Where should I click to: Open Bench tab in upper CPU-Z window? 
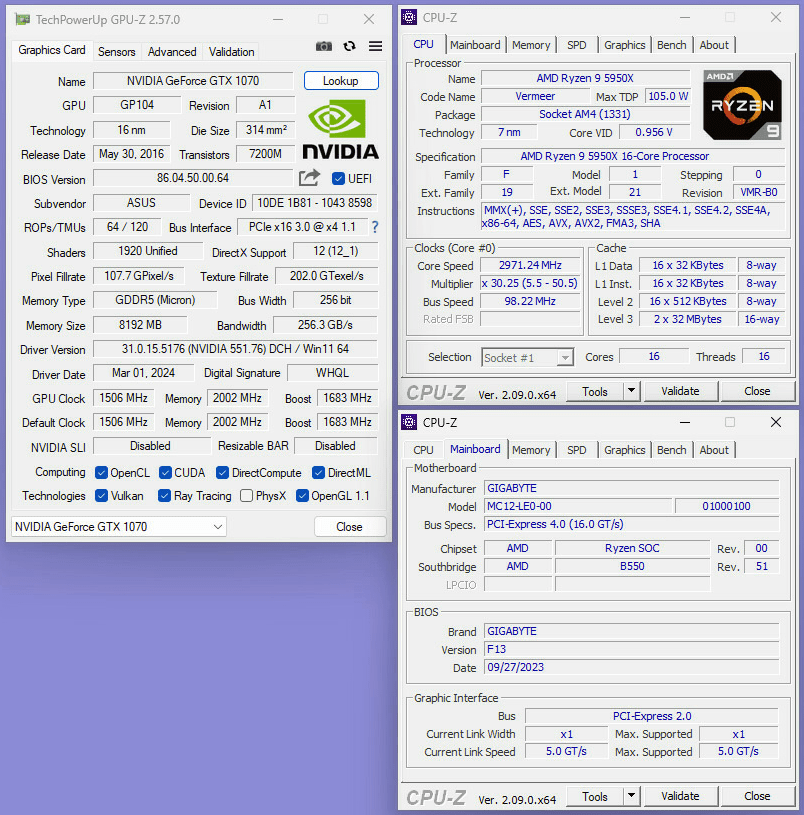(671, 45)
